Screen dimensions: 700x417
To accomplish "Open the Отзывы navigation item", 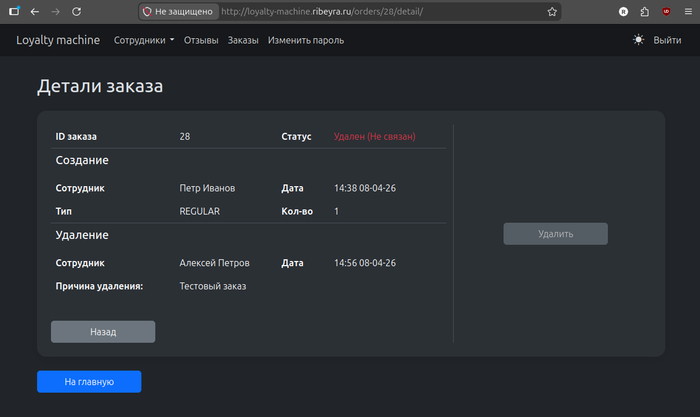I will pyautogui.click(x=201, y=40).
